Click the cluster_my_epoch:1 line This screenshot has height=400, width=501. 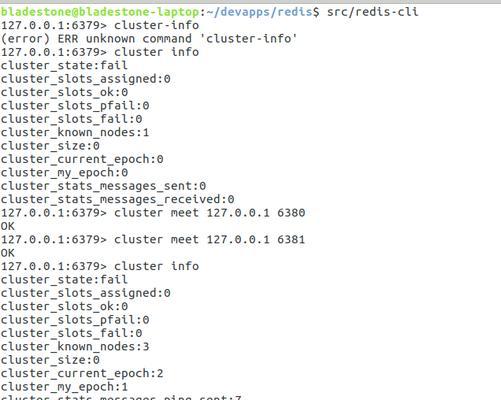point(64,387)
